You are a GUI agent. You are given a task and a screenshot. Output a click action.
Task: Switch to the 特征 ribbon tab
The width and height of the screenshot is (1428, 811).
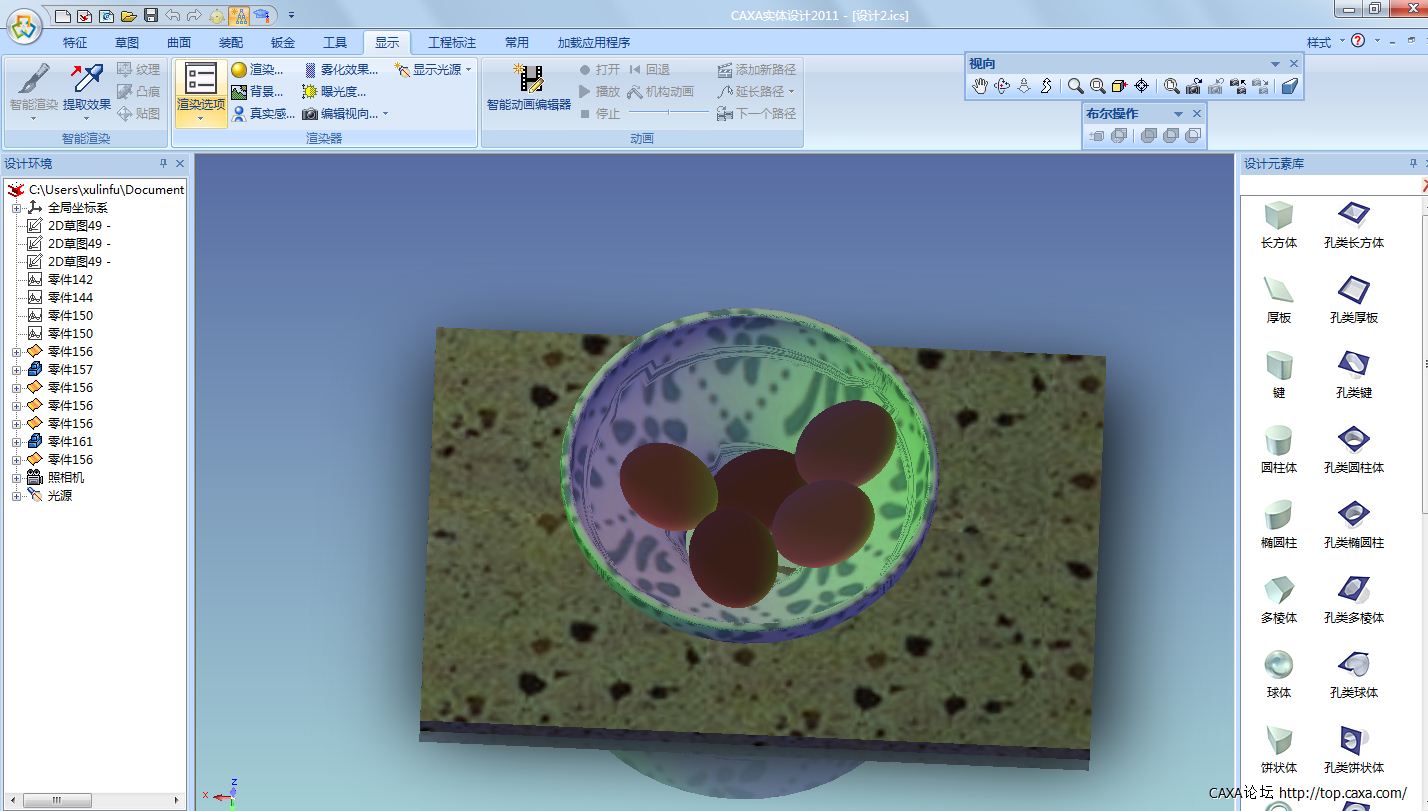pos(75,43)
